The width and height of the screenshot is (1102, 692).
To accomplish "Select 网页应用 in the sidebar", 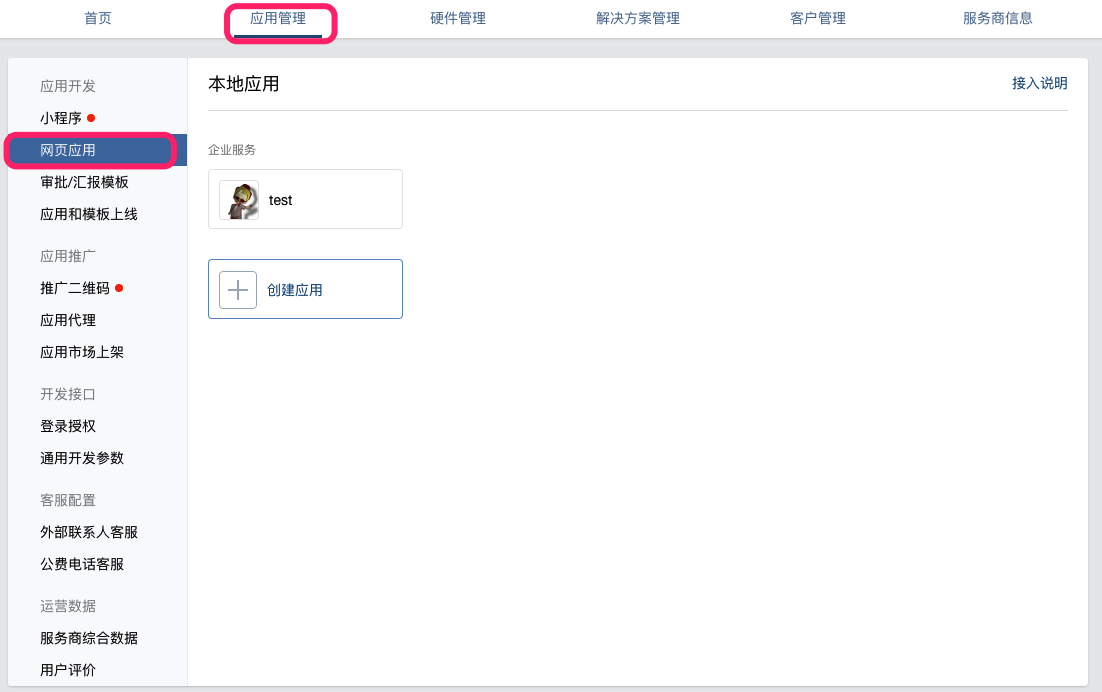I will (x=97, y=150).
